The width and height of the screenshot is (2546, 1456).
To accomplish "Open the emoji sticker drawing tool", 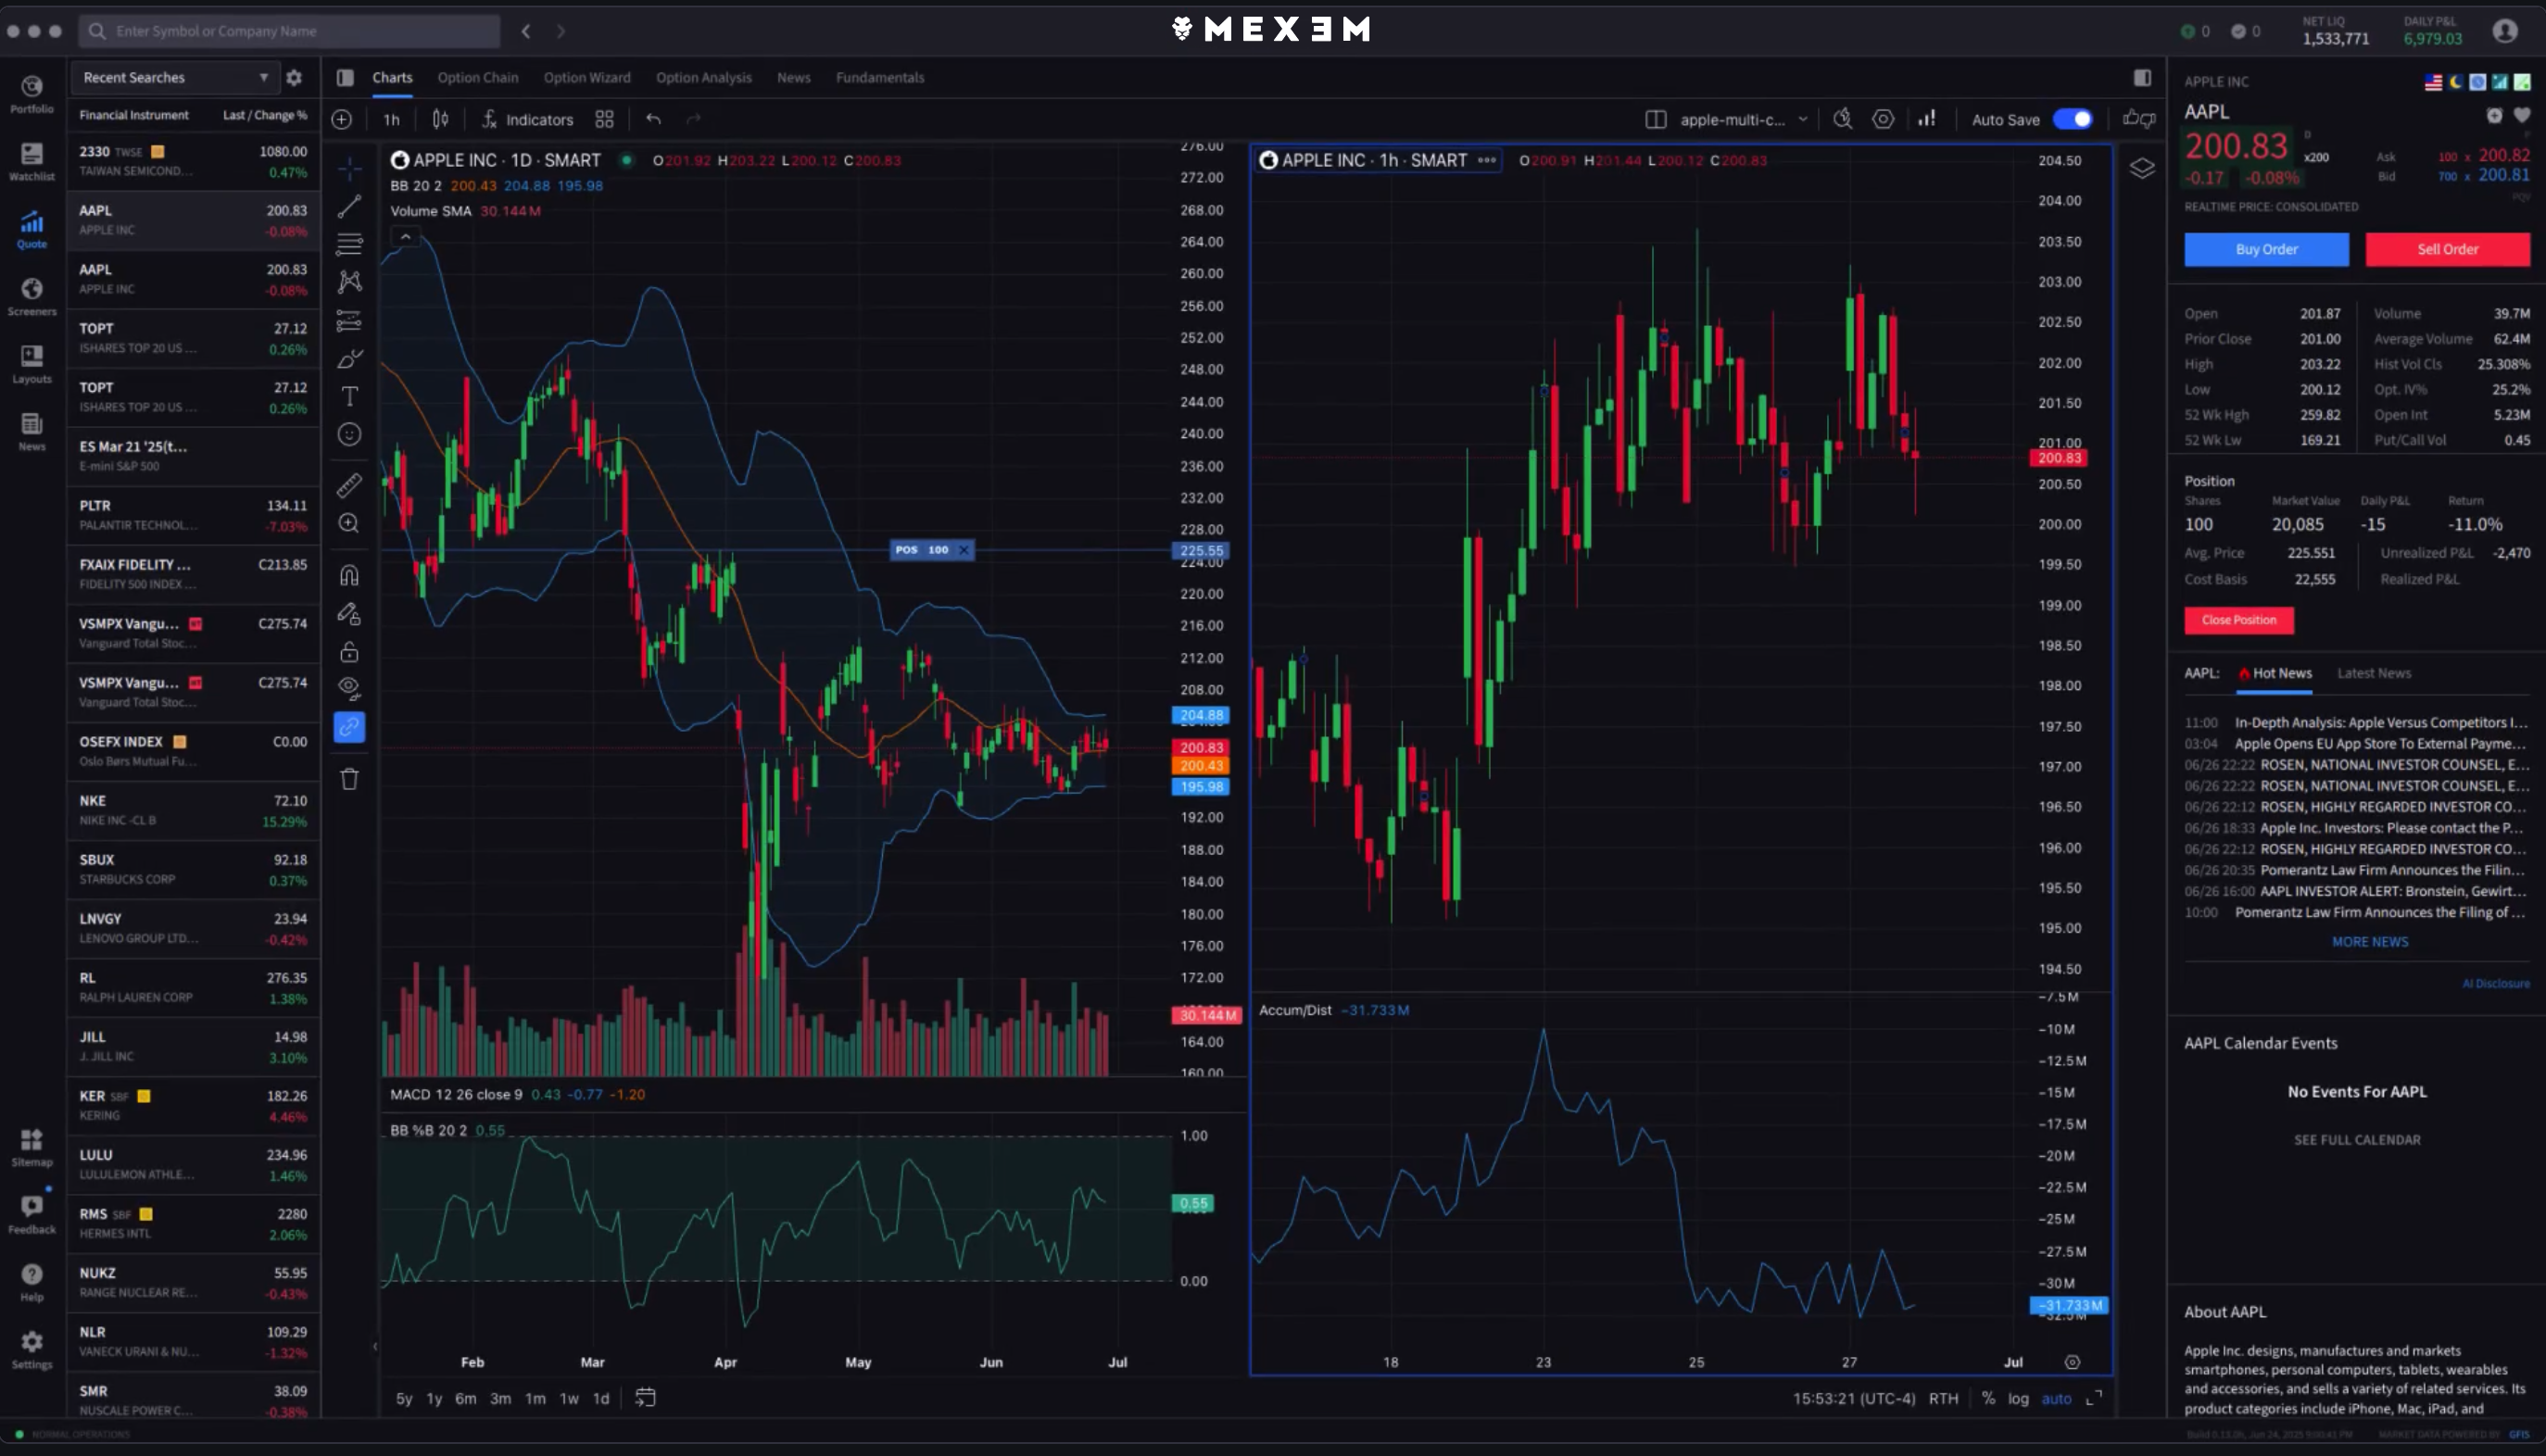I will pos(349,434).
